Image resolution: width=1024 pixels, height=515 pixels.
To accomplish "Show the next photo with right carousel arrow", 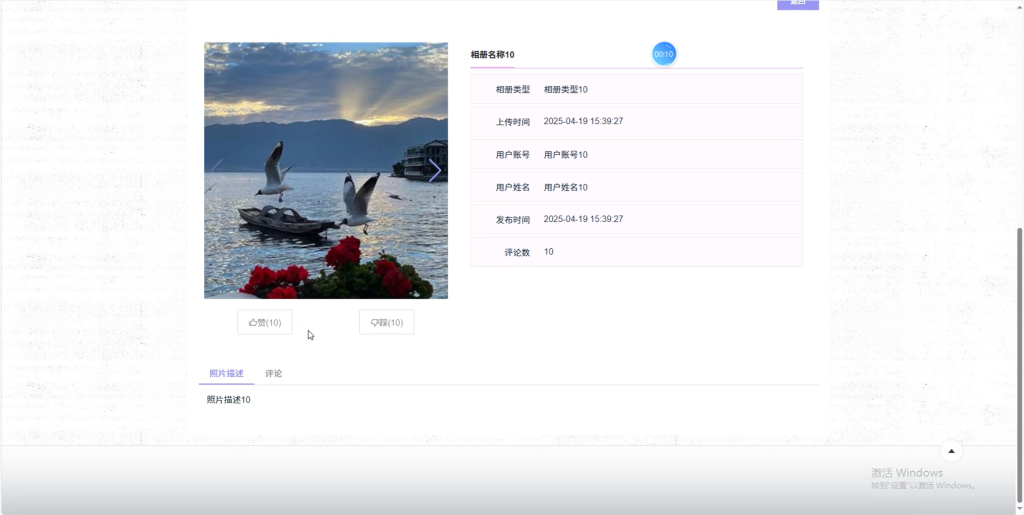I will [434, 170].
